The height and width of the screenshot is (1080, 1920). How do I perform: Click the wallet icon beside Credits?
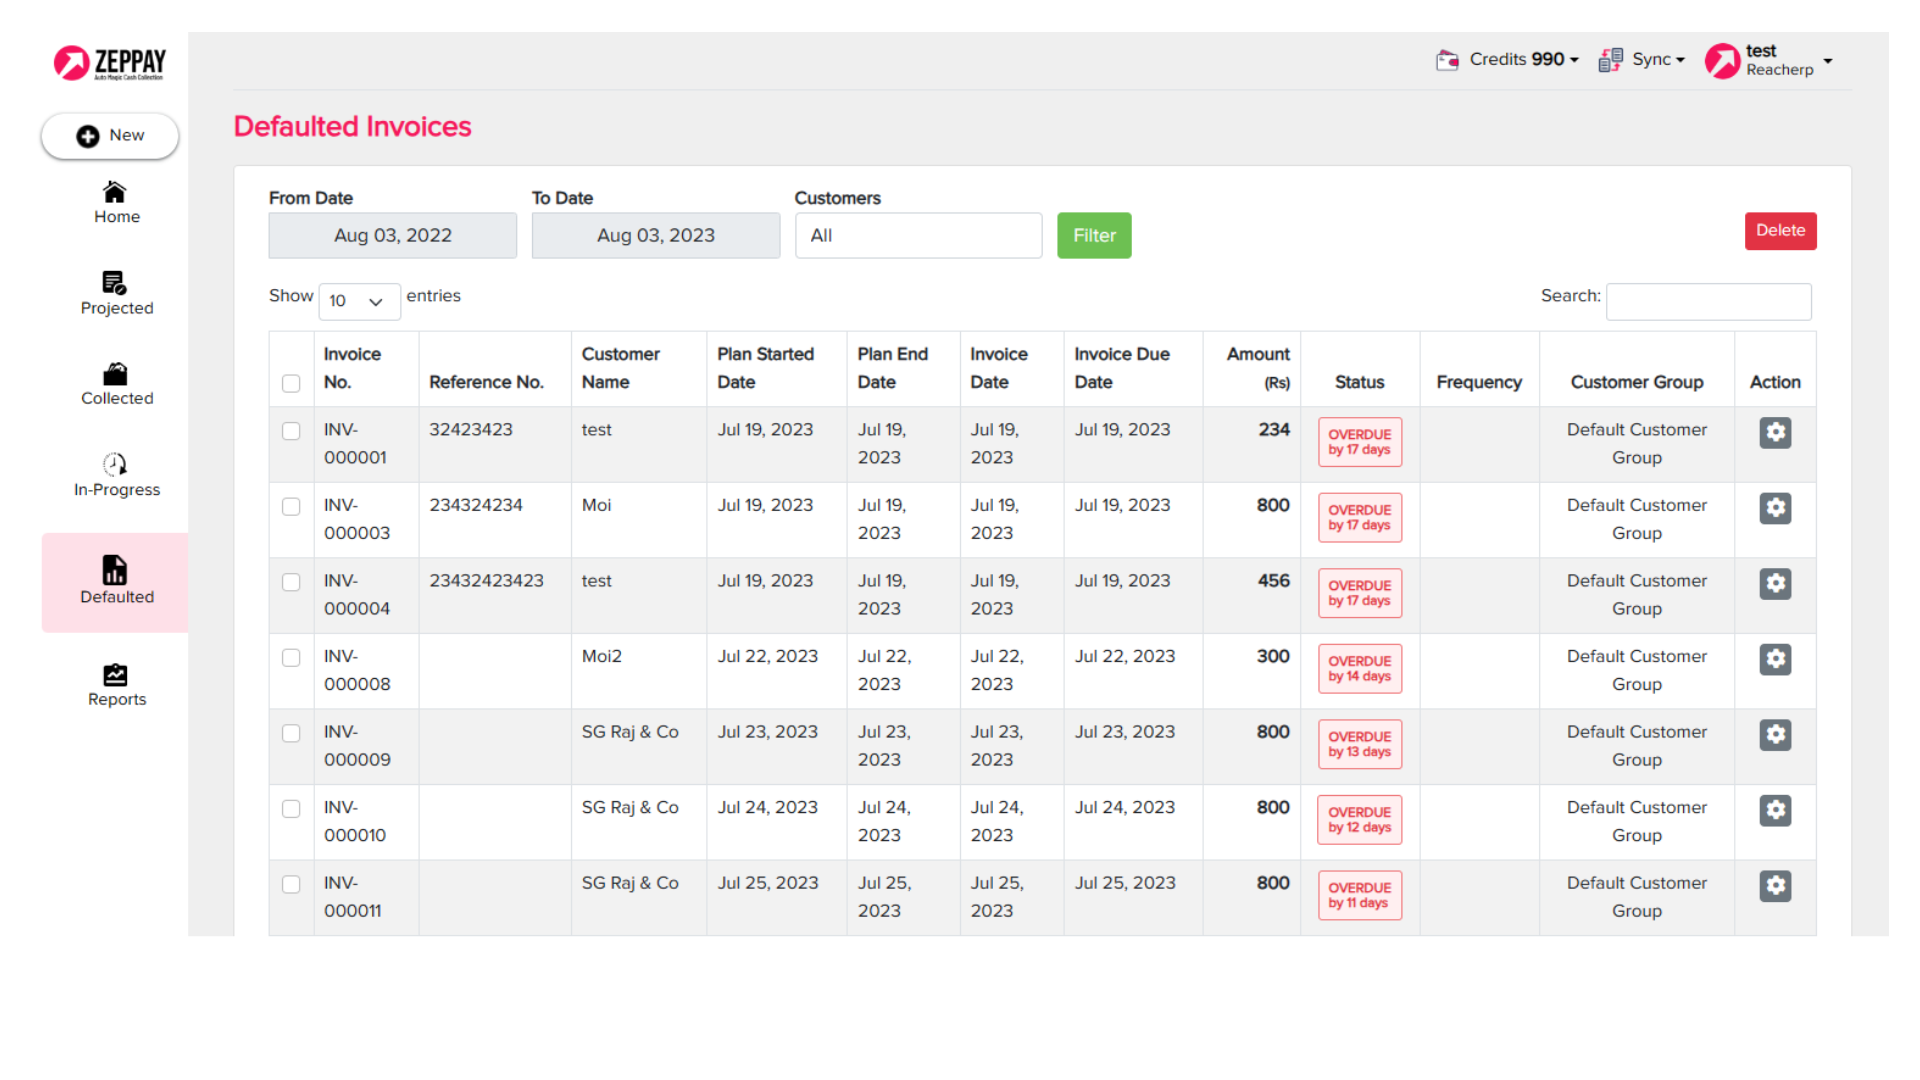click(1447, 60)
